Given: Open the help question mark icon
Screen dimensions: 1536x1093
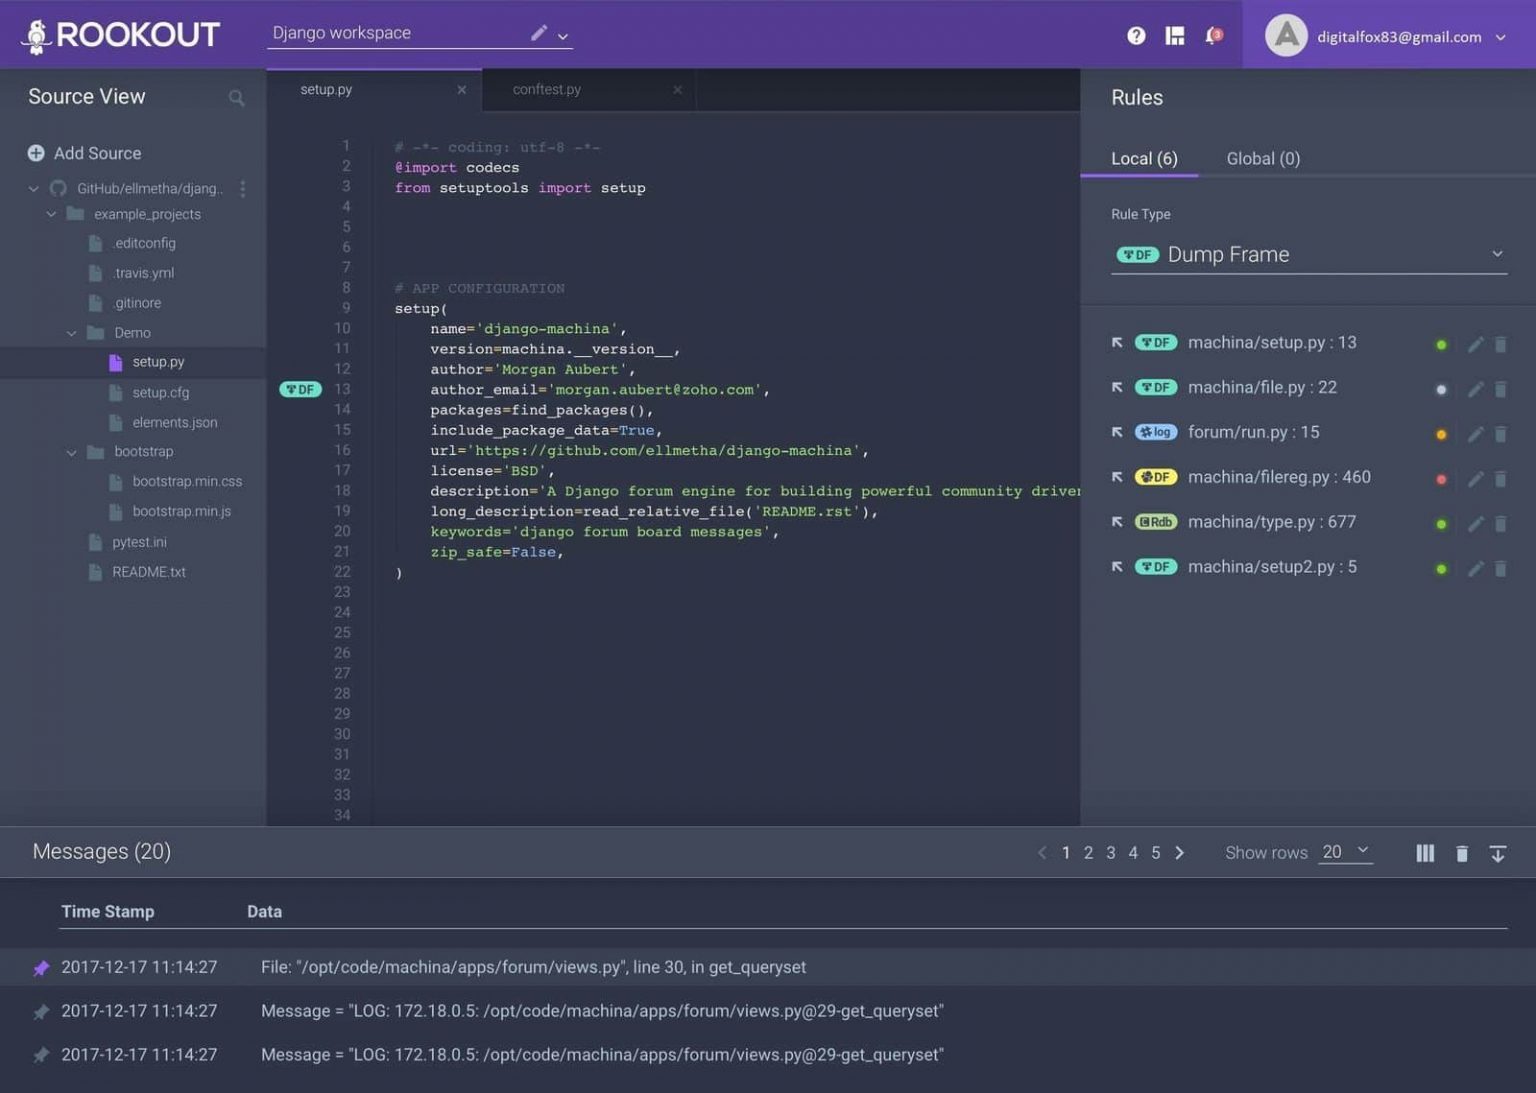Looking at the screenshot, I should [1136, 36].
